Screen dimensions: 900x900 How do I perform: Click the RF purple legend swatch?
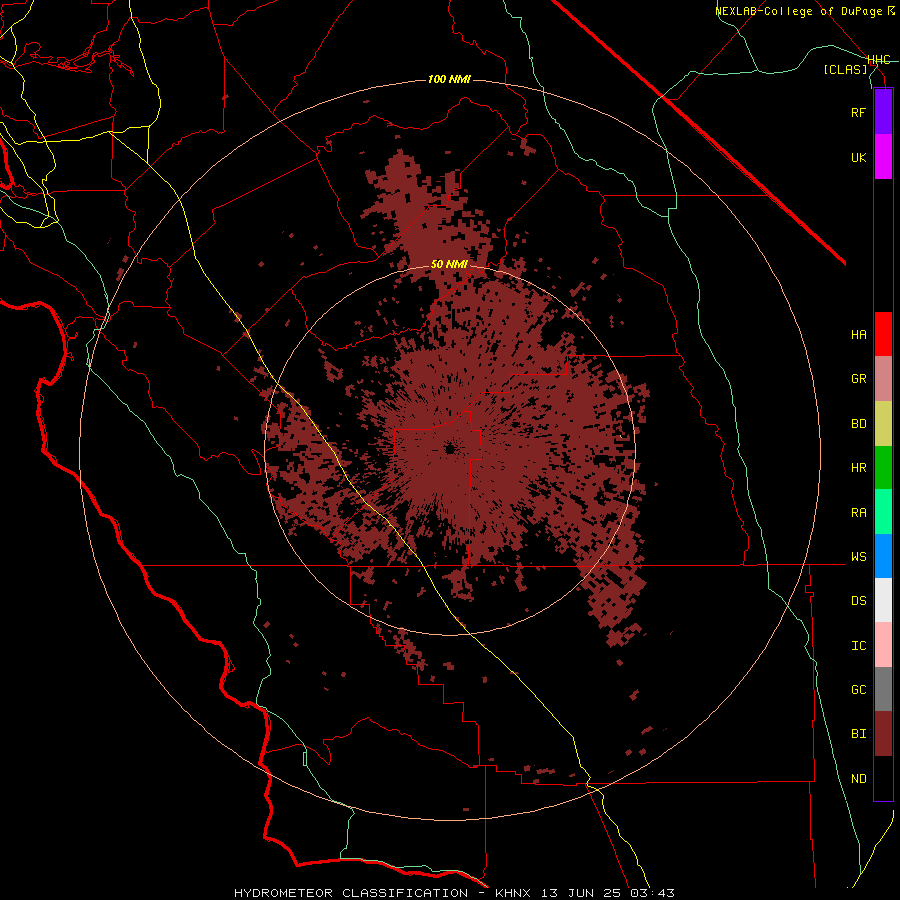[x=883, y=112]
